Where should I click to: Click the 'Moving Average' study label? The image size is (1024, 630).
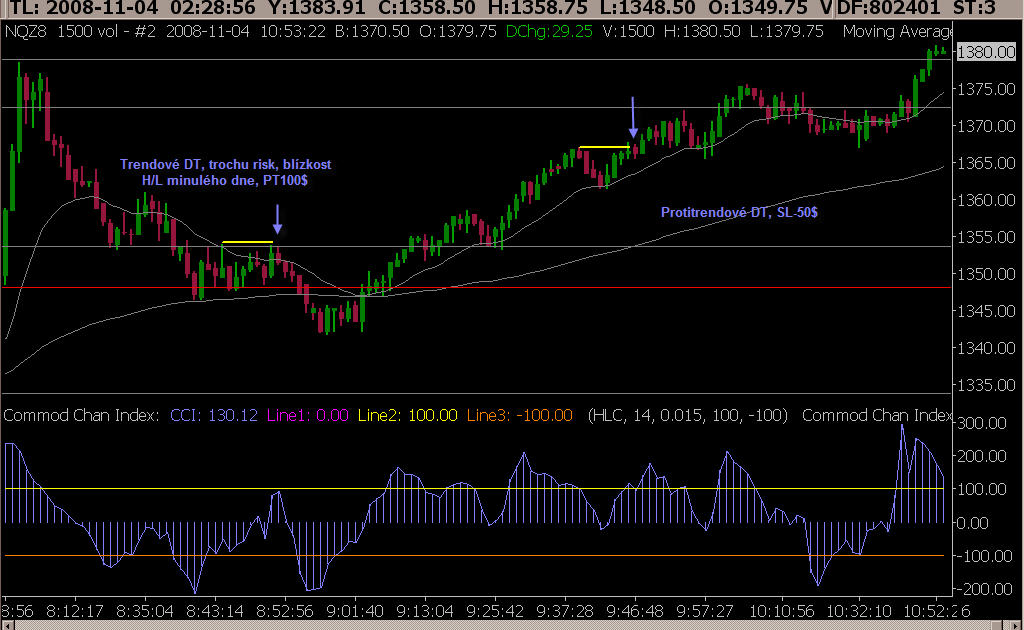(x=897, y=31)
